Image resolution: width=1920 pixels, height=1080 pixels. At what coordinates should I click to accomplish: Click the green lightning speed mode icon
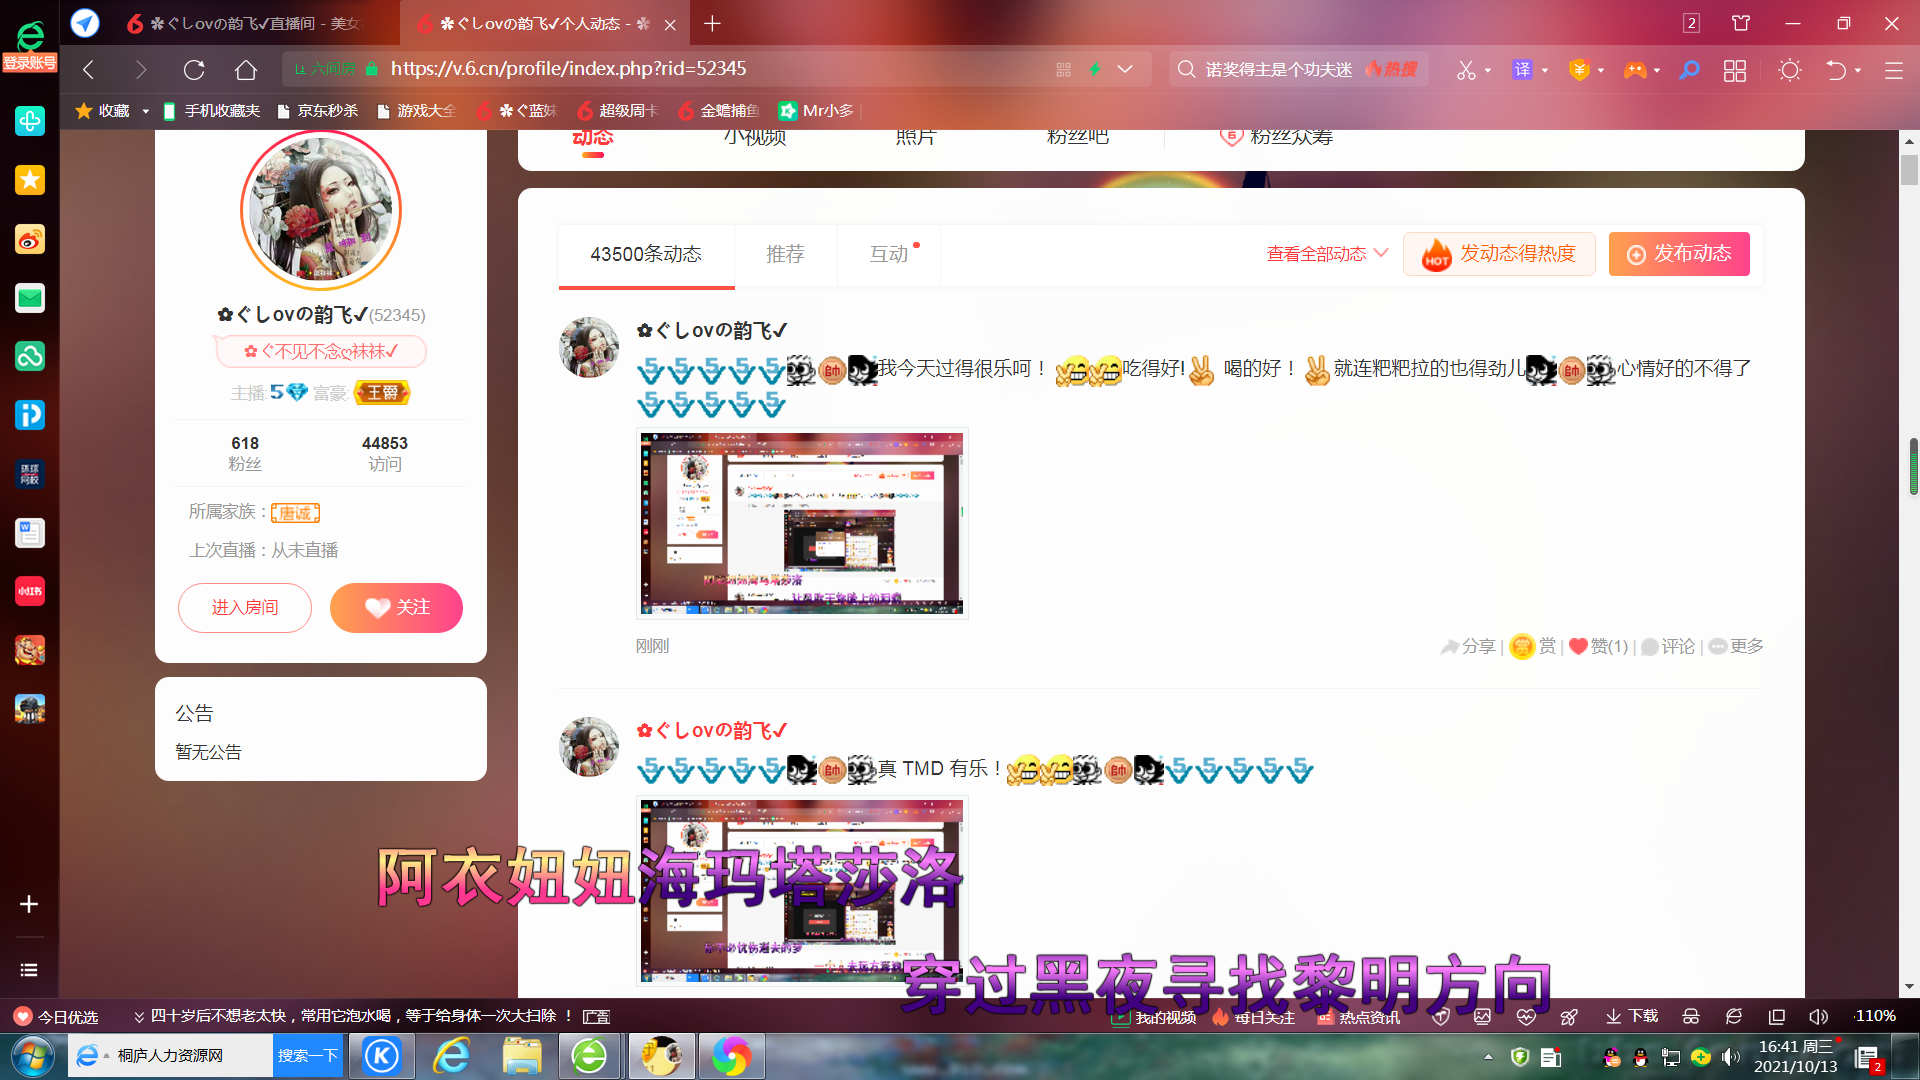click(x=1095, y=69)
